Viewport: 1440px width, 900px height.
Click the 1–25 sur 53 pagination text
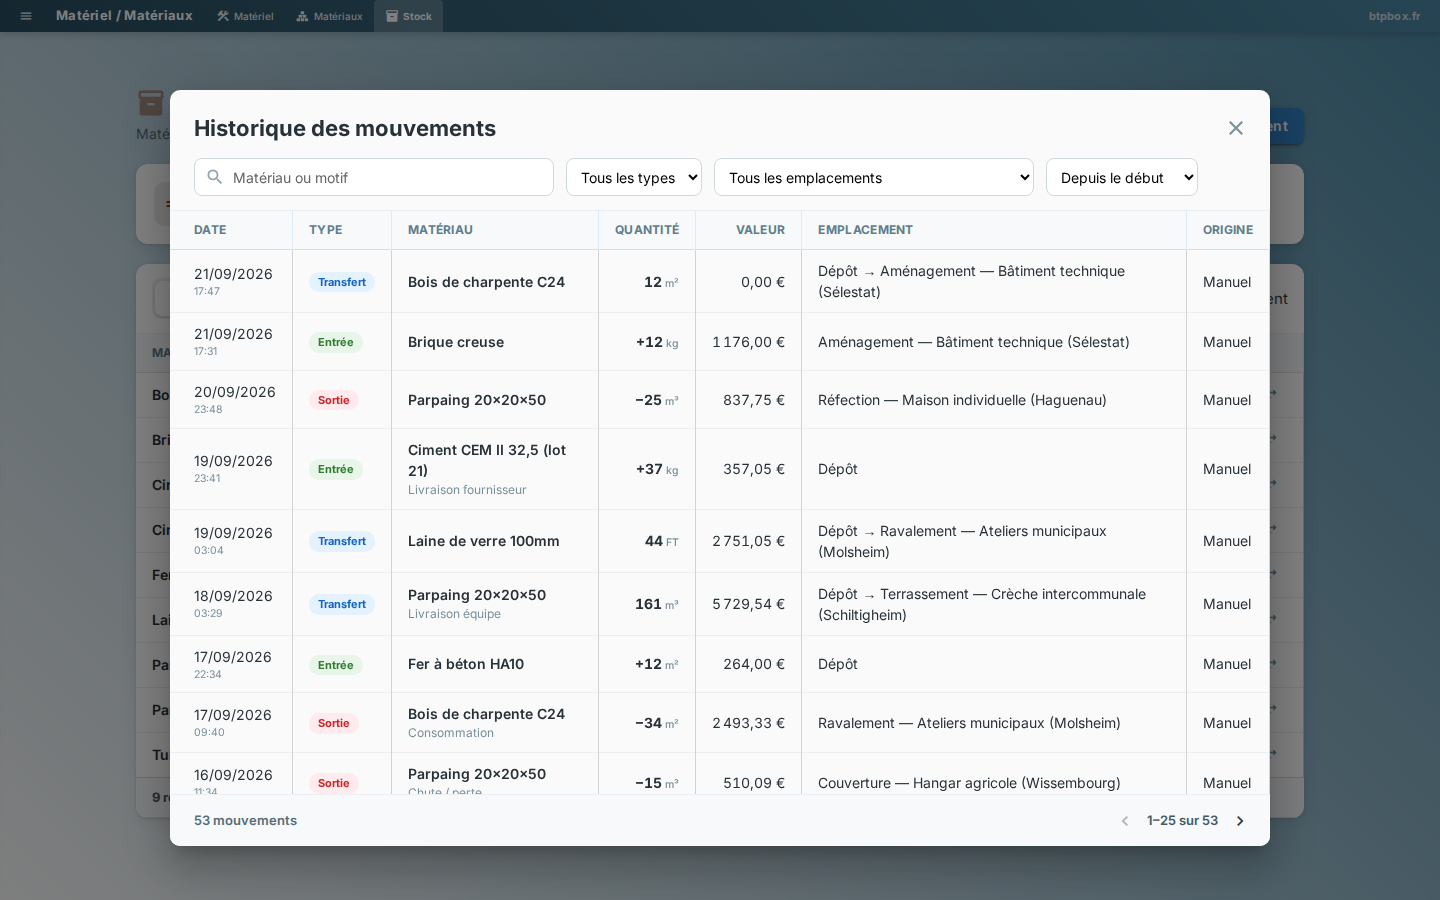(1182, 821)
